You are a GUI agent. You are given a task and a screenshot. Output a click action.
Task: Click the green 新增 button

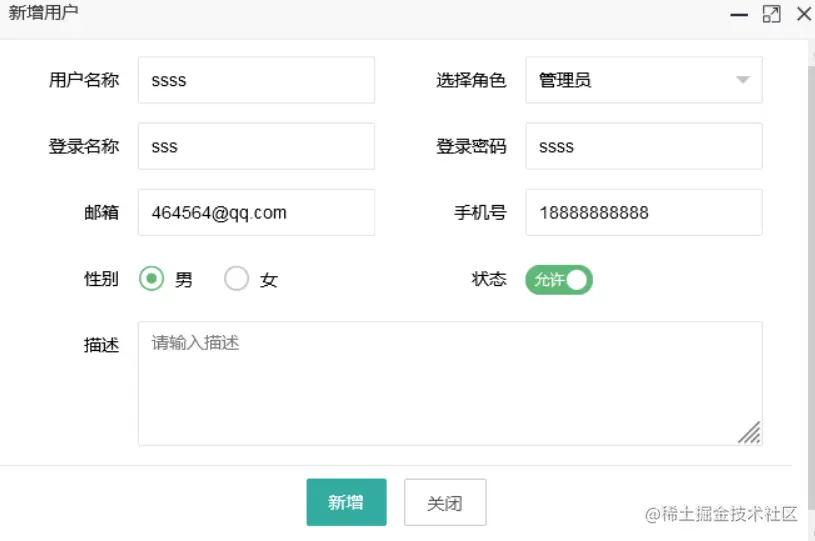(x=346, y=502)
